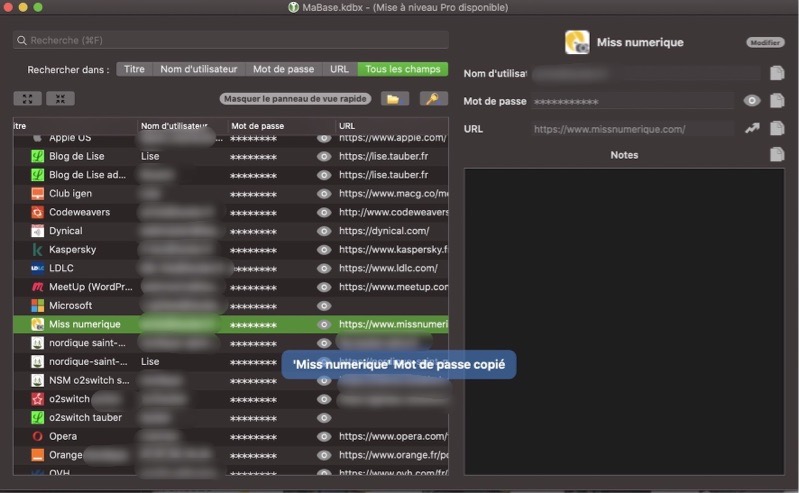Viewport: 799px width, 493px height.
Task: Select the LDLC entry in list
Action: (x=62, y=268)
